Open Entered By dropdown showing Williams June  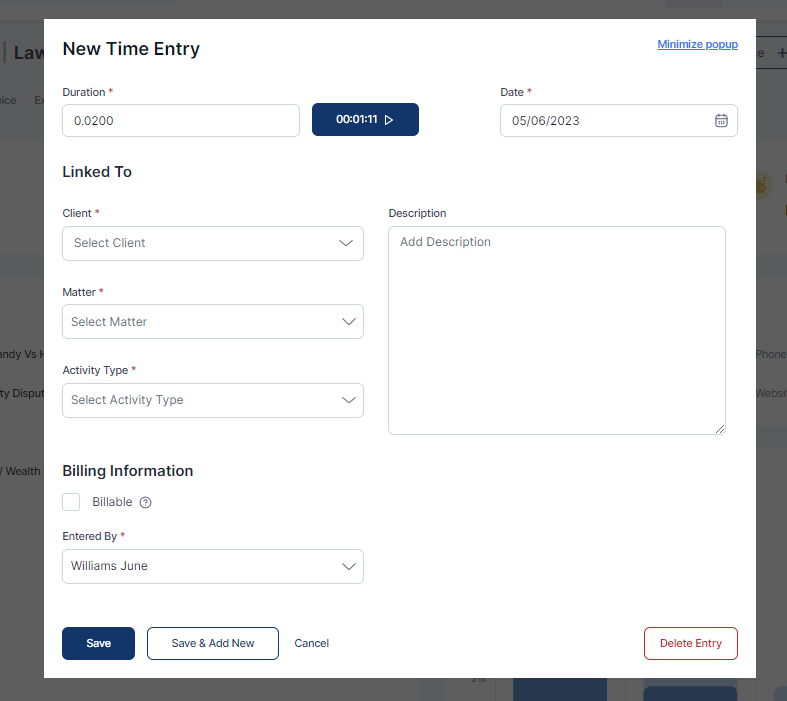[x=212, y=566]
